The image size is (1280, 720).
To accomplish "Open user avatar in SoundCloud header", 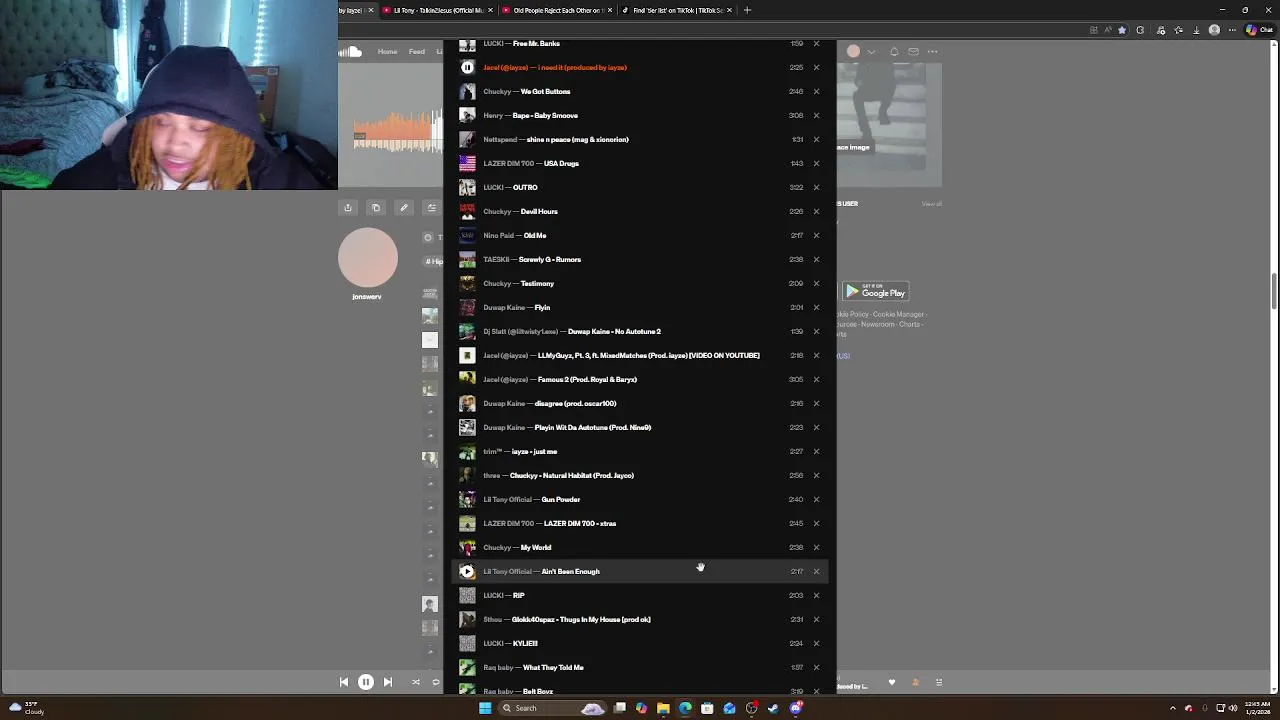I will click(x=853, y=51).
